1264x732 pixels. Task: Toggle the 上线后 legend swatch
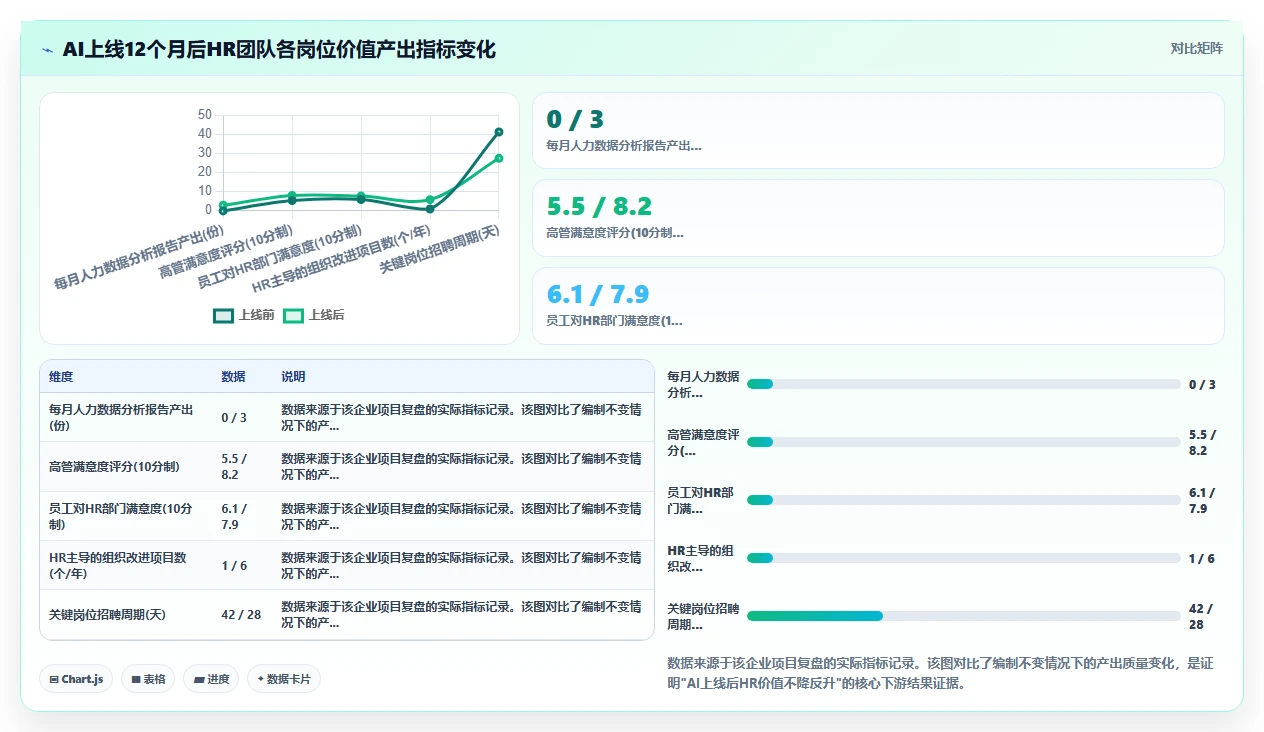point(293,315)
